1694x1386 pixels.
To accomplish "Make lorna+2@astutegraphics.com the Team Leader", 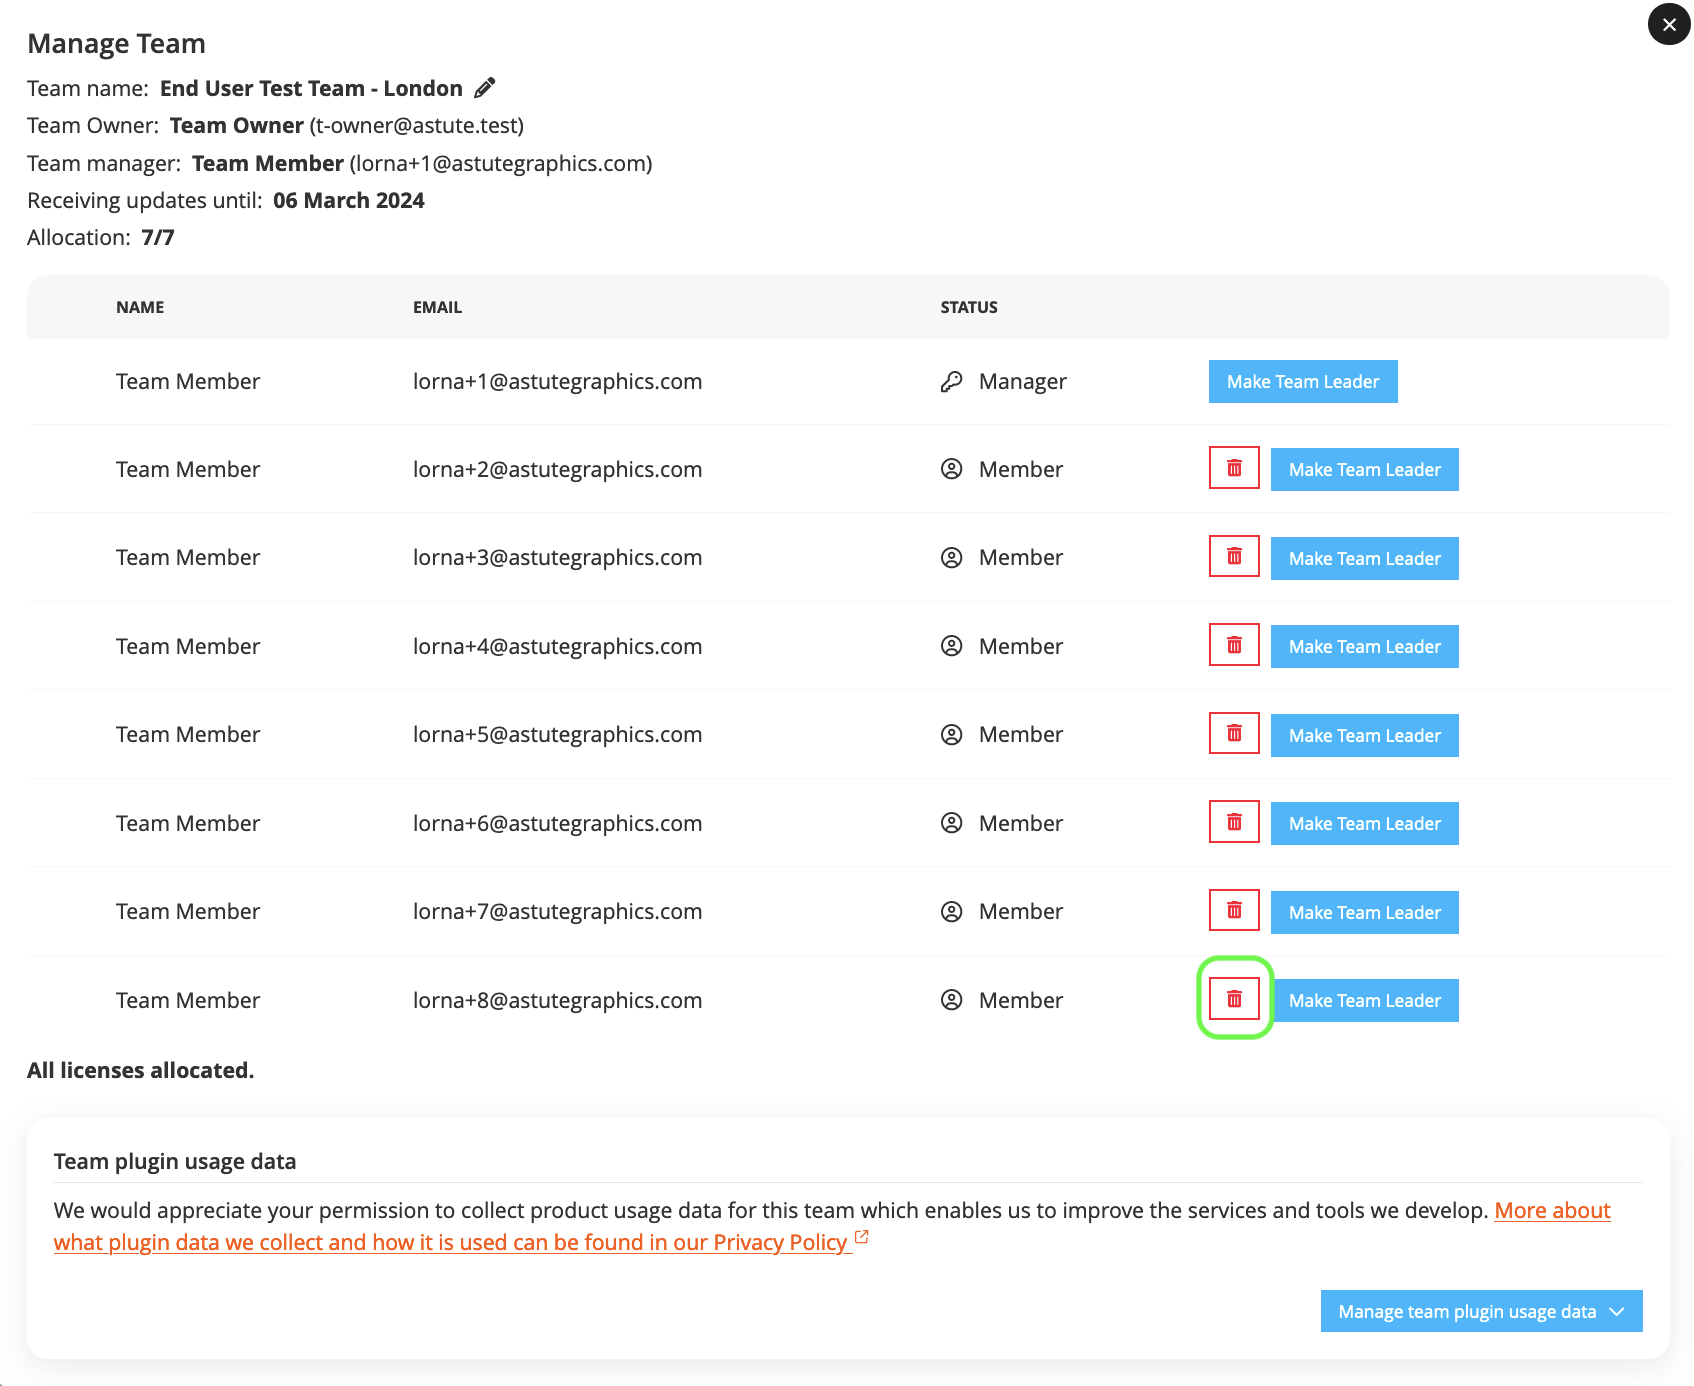I will [1364, 470].
